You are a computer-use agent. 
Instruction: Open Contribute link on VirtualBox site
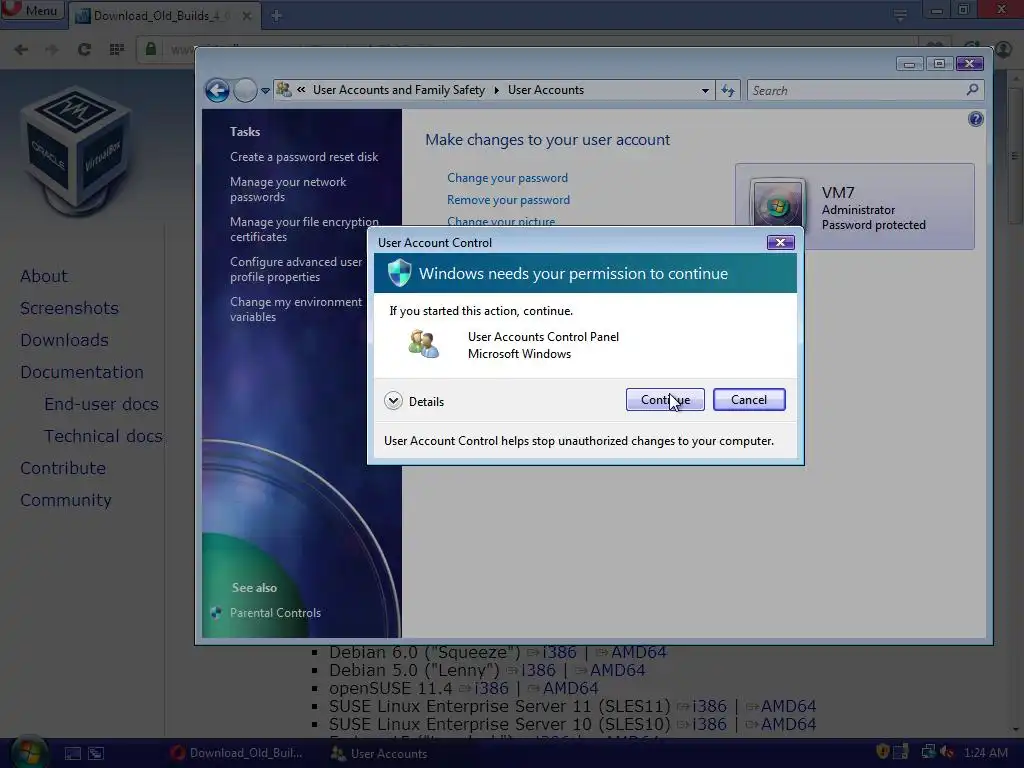[63, 468]
